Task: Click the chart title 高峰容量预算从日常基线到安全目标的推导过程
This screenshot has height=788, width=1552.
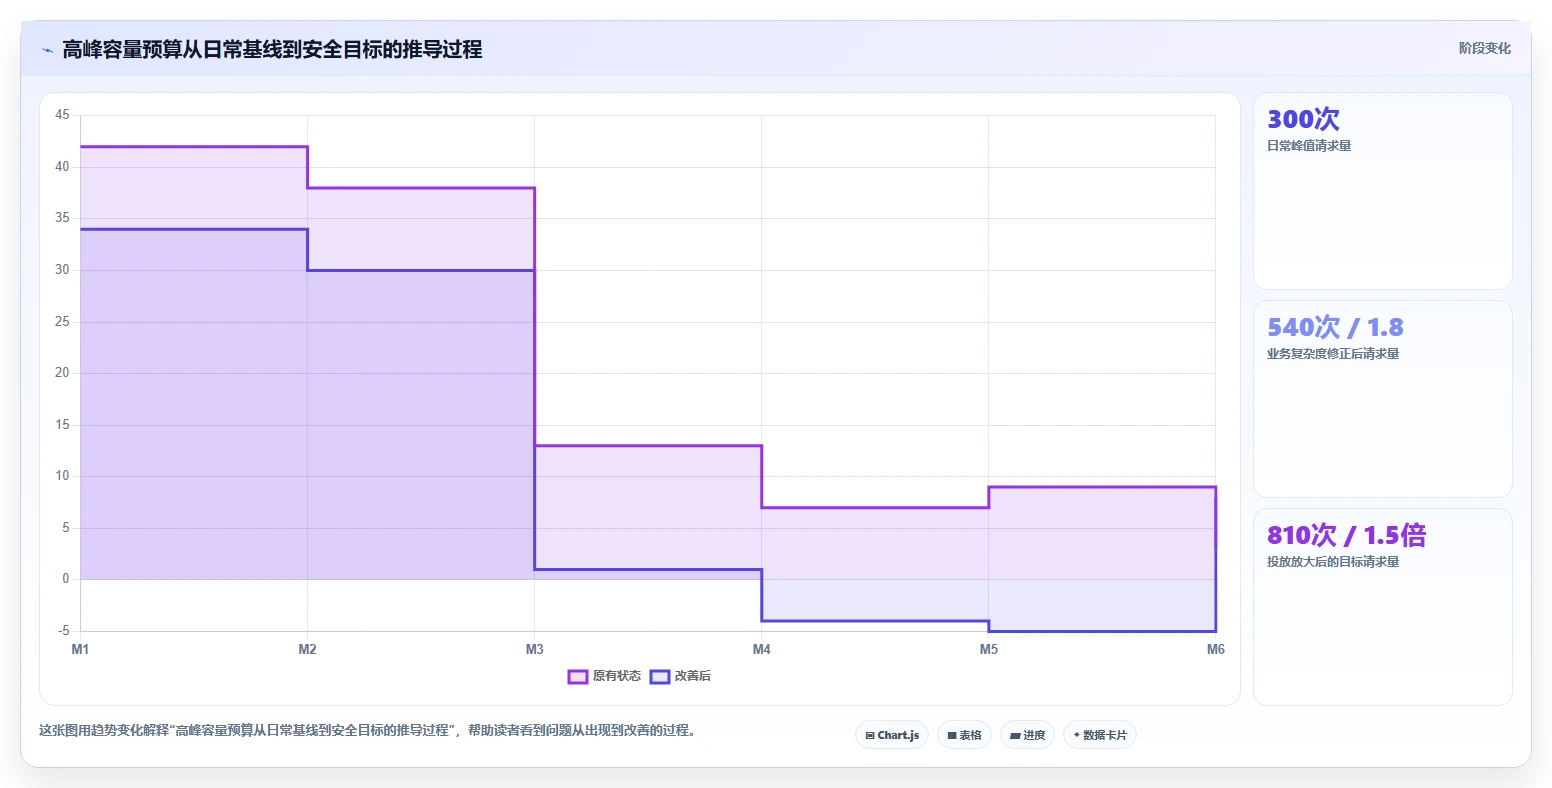Action: [272, 49]
